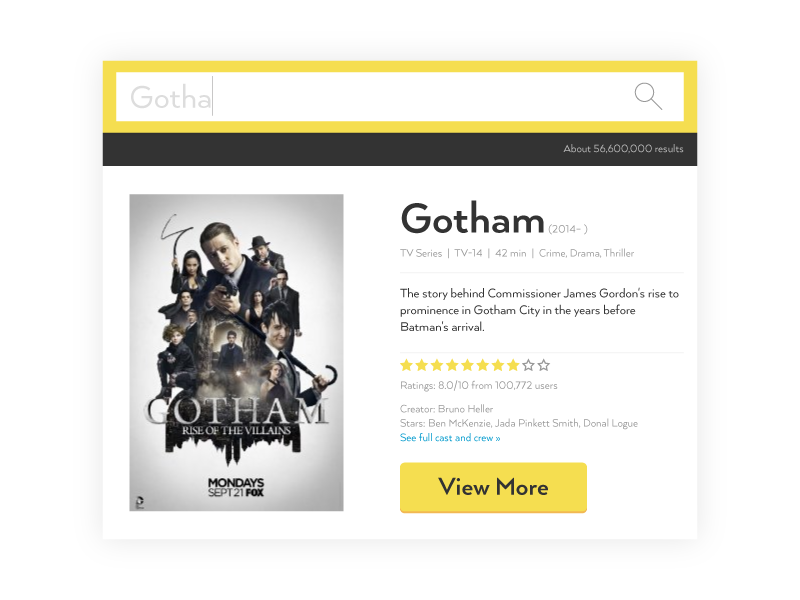
Task: Click the Gotham title heading
Action: click(x=472, y=219)
